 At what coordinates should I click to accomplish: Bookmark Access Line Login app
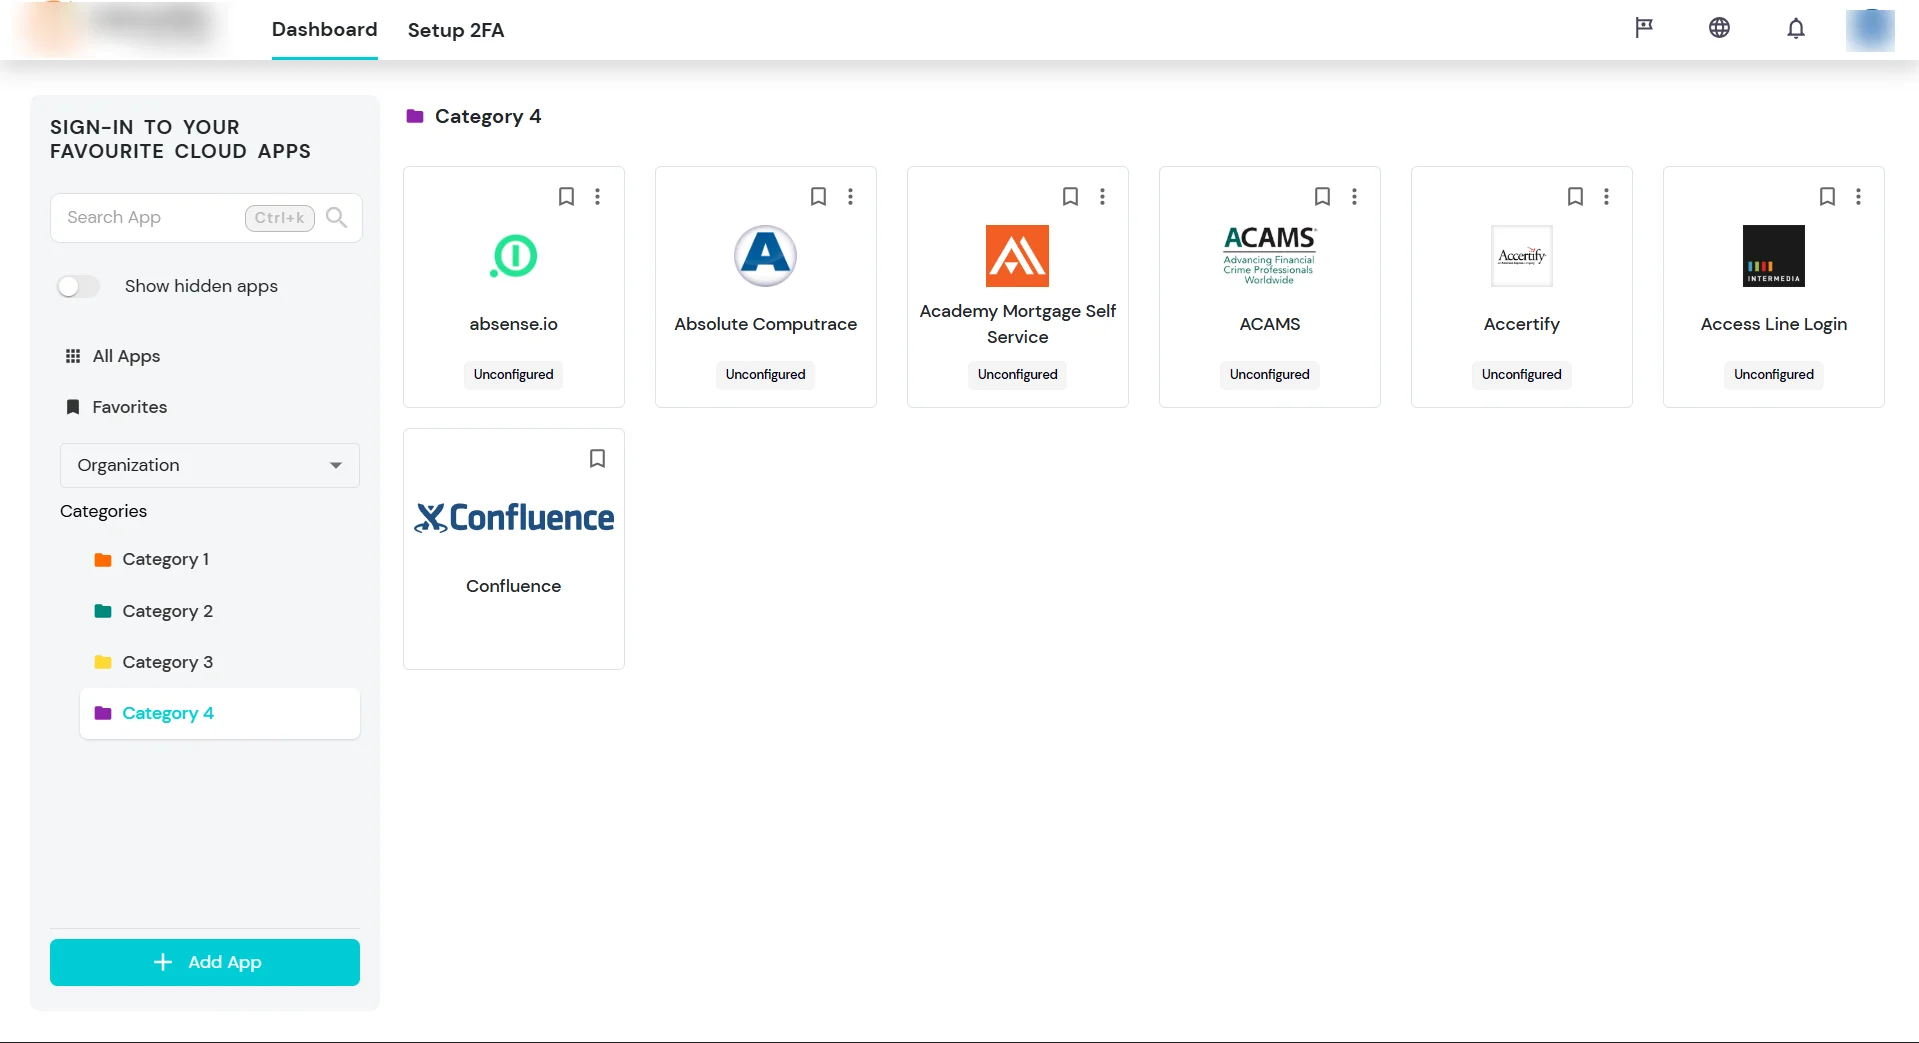coord(1827,197)
